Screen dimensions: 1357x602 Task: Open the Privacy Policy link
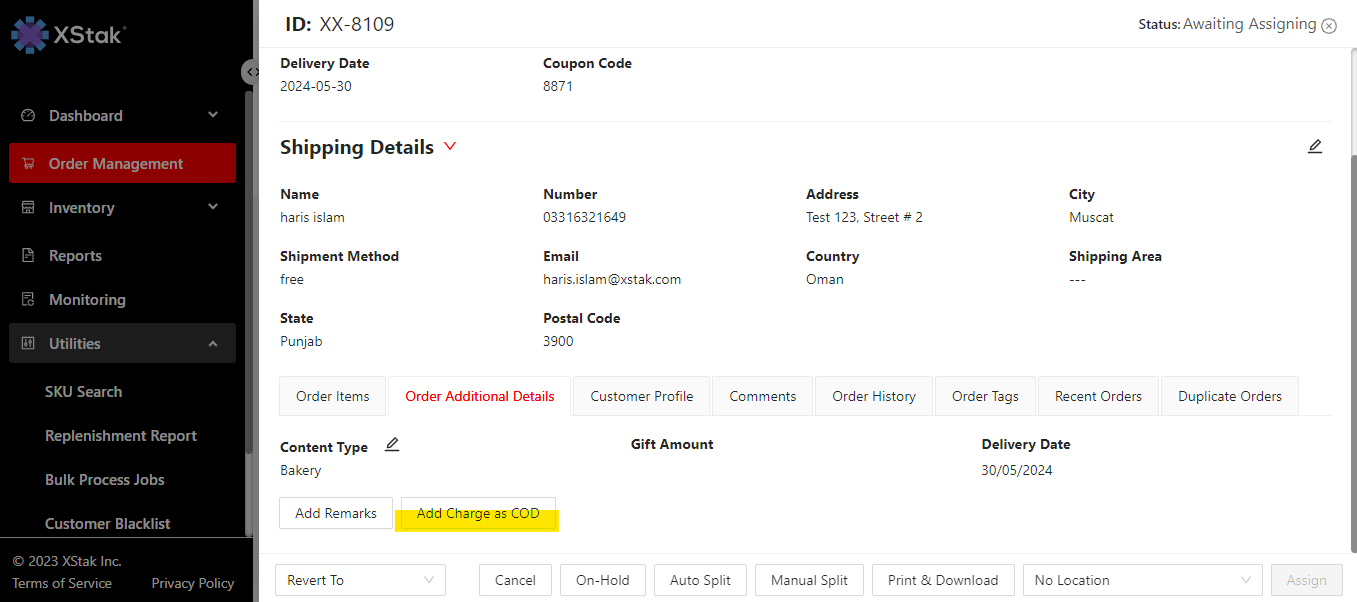pyautogui.click(x=192, y=583)
